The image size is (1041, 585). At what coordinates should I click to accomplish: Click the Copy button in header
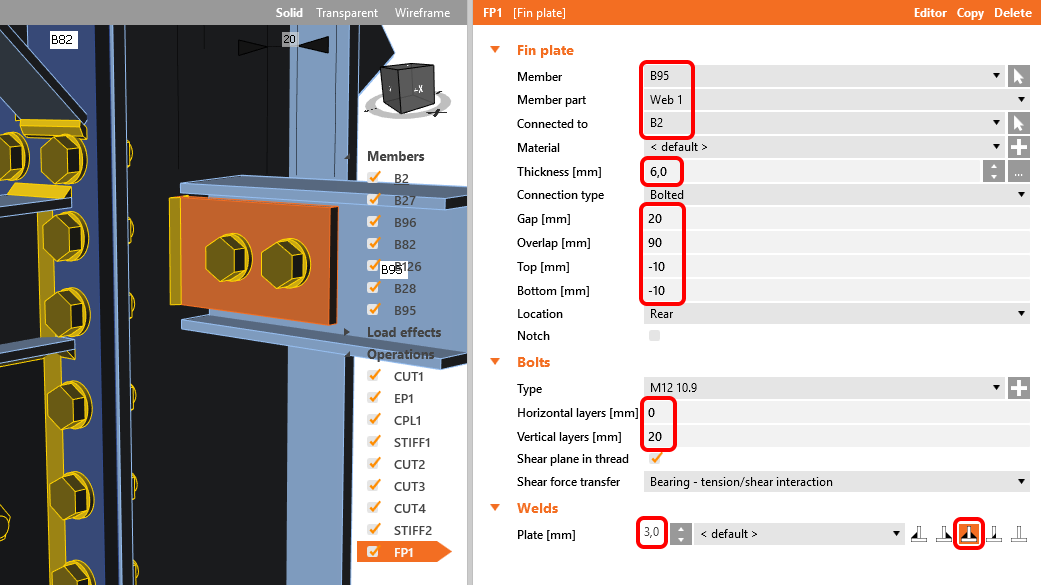(x=969, y=13)
